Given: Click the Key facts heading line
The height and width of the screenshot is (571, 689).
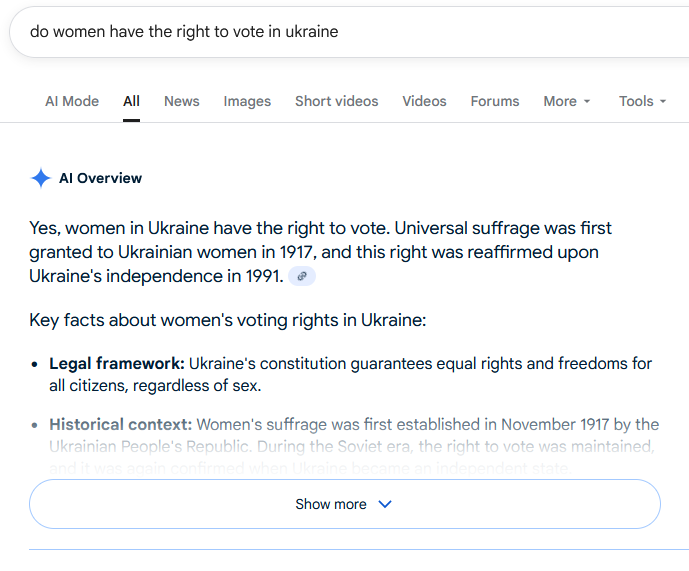Looking at the screenshot, I should tap(228, 320).
